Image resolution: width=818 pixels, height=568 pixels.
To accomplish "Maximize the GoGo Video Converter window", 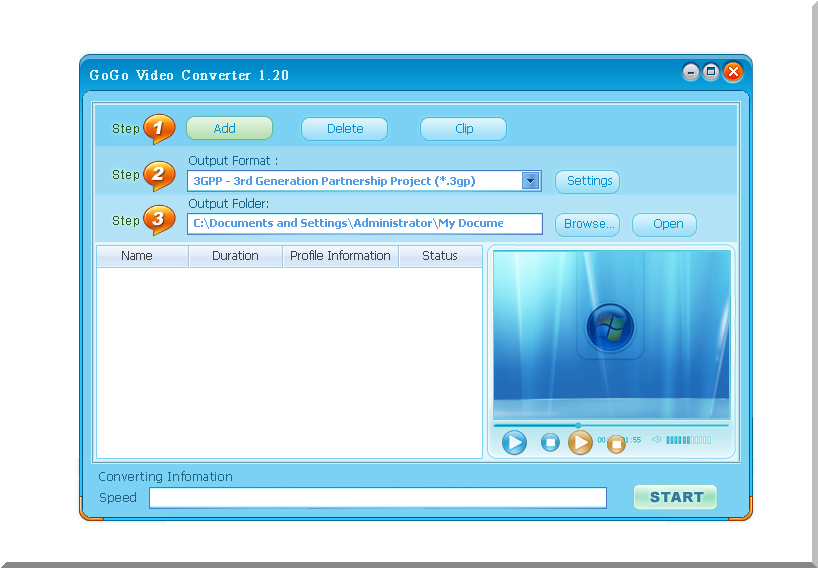I will click(711, 71).
